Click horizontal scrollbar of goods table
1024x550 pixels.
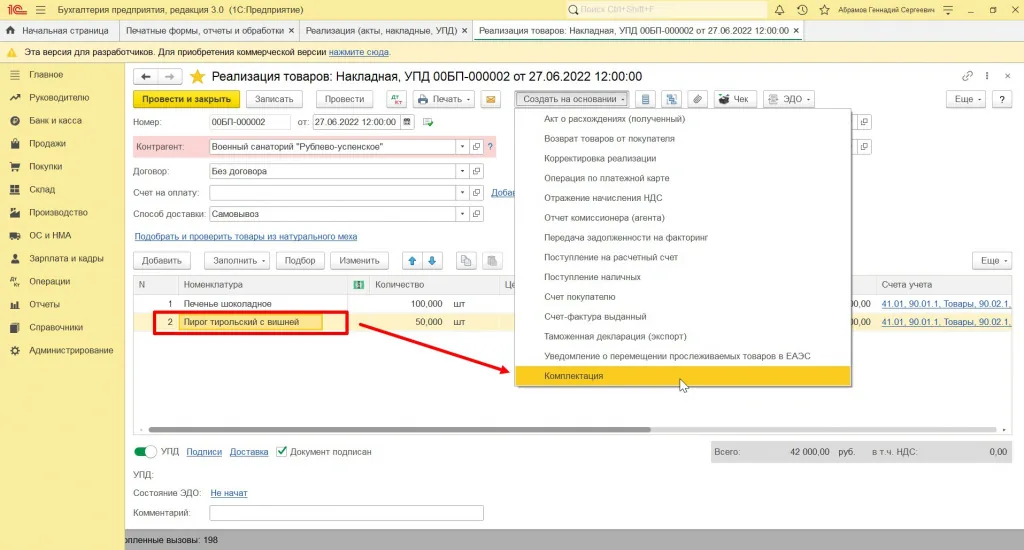(x=399, y=430)
